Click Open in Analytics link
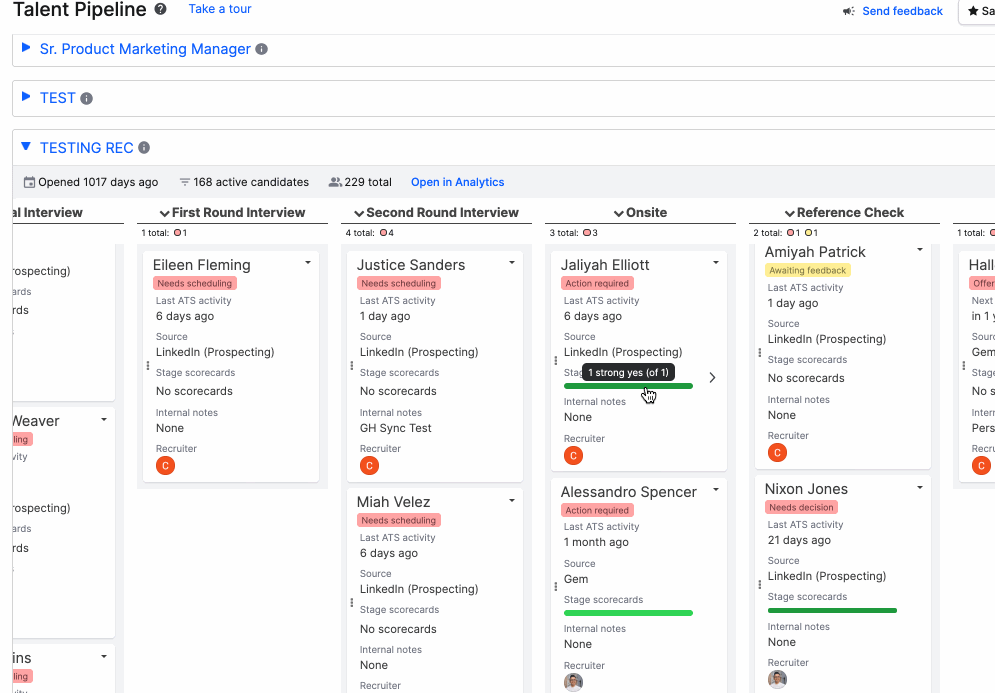Image resolution: width=995 pixels, height=693 pixels. (457, 182)
